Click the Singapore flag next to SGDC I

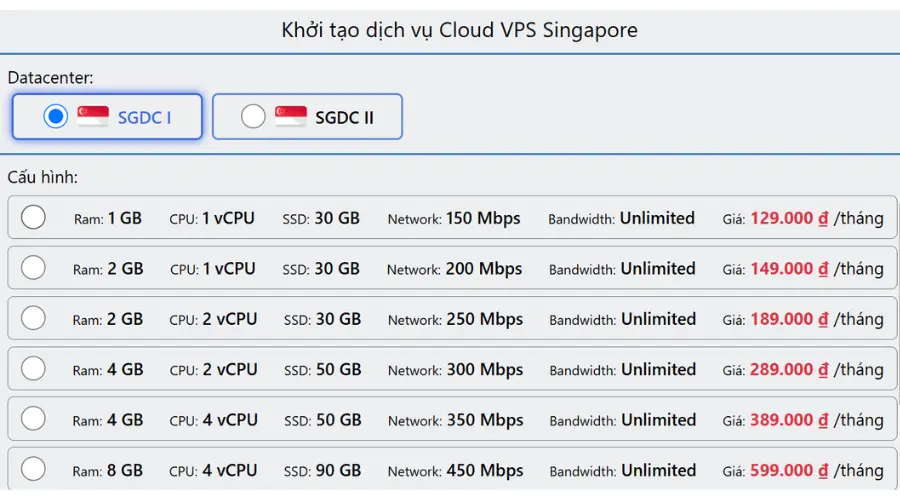(x=93, y=117)
